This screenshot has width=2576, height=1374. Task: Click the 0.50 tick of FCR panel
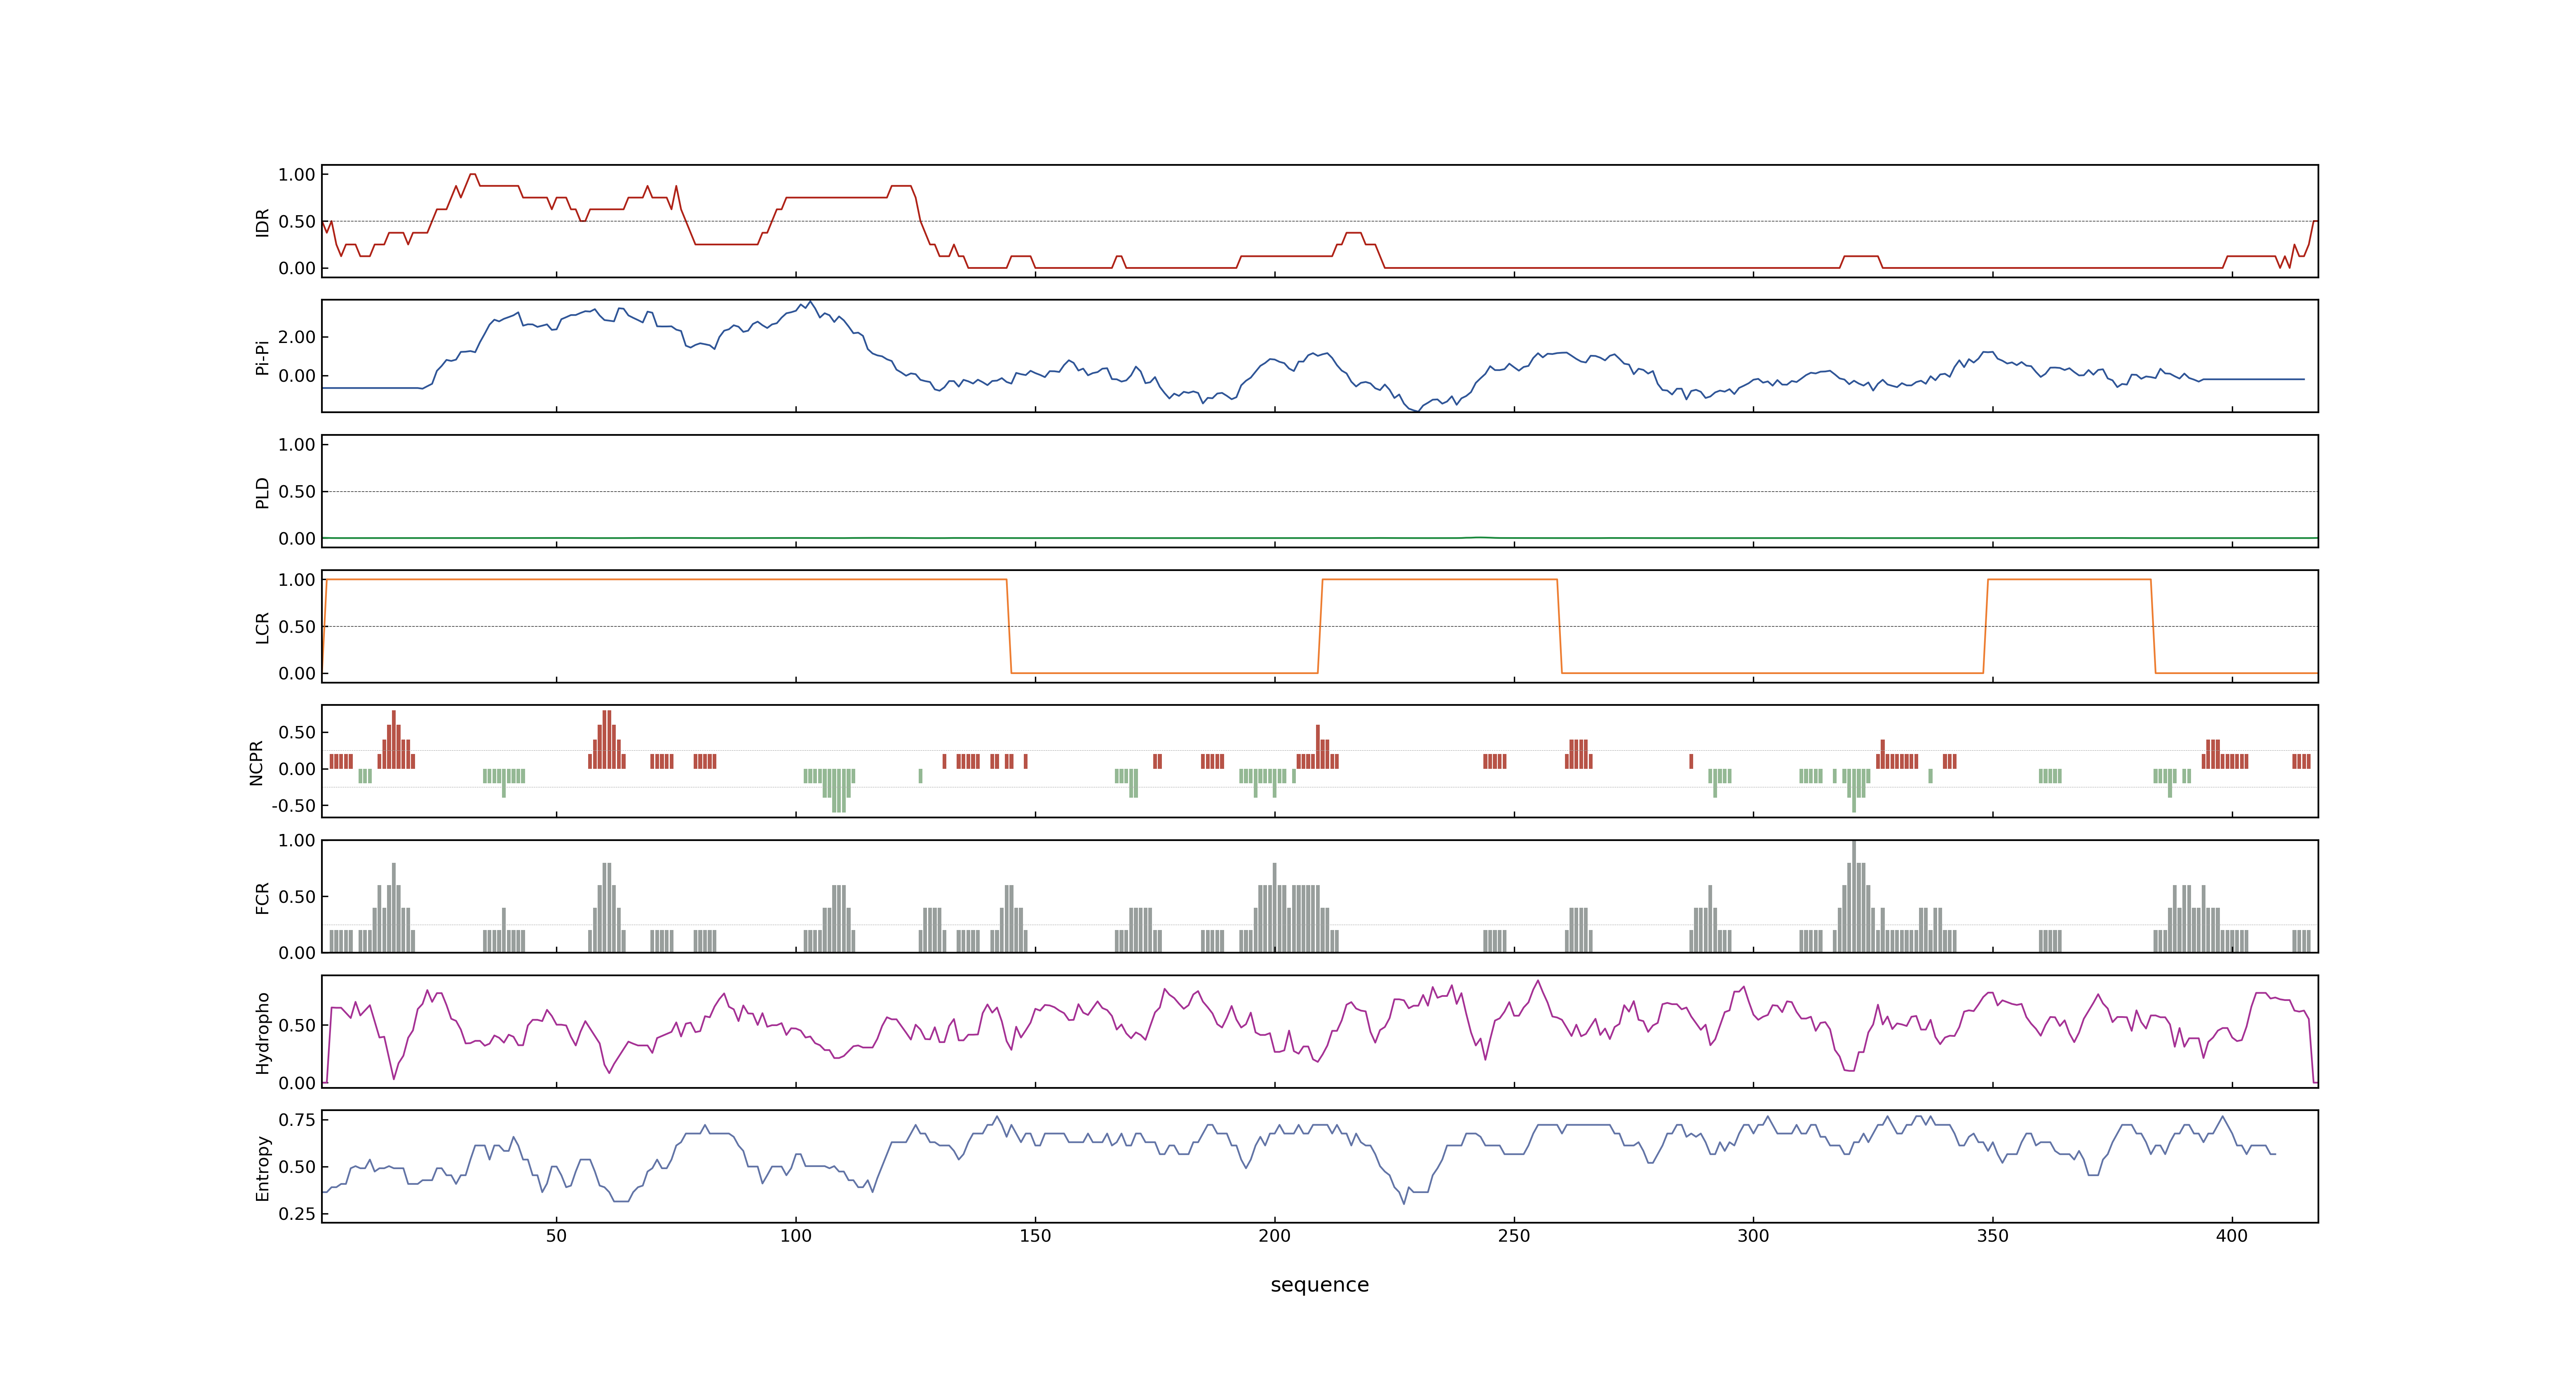click(x=297, y=897)
